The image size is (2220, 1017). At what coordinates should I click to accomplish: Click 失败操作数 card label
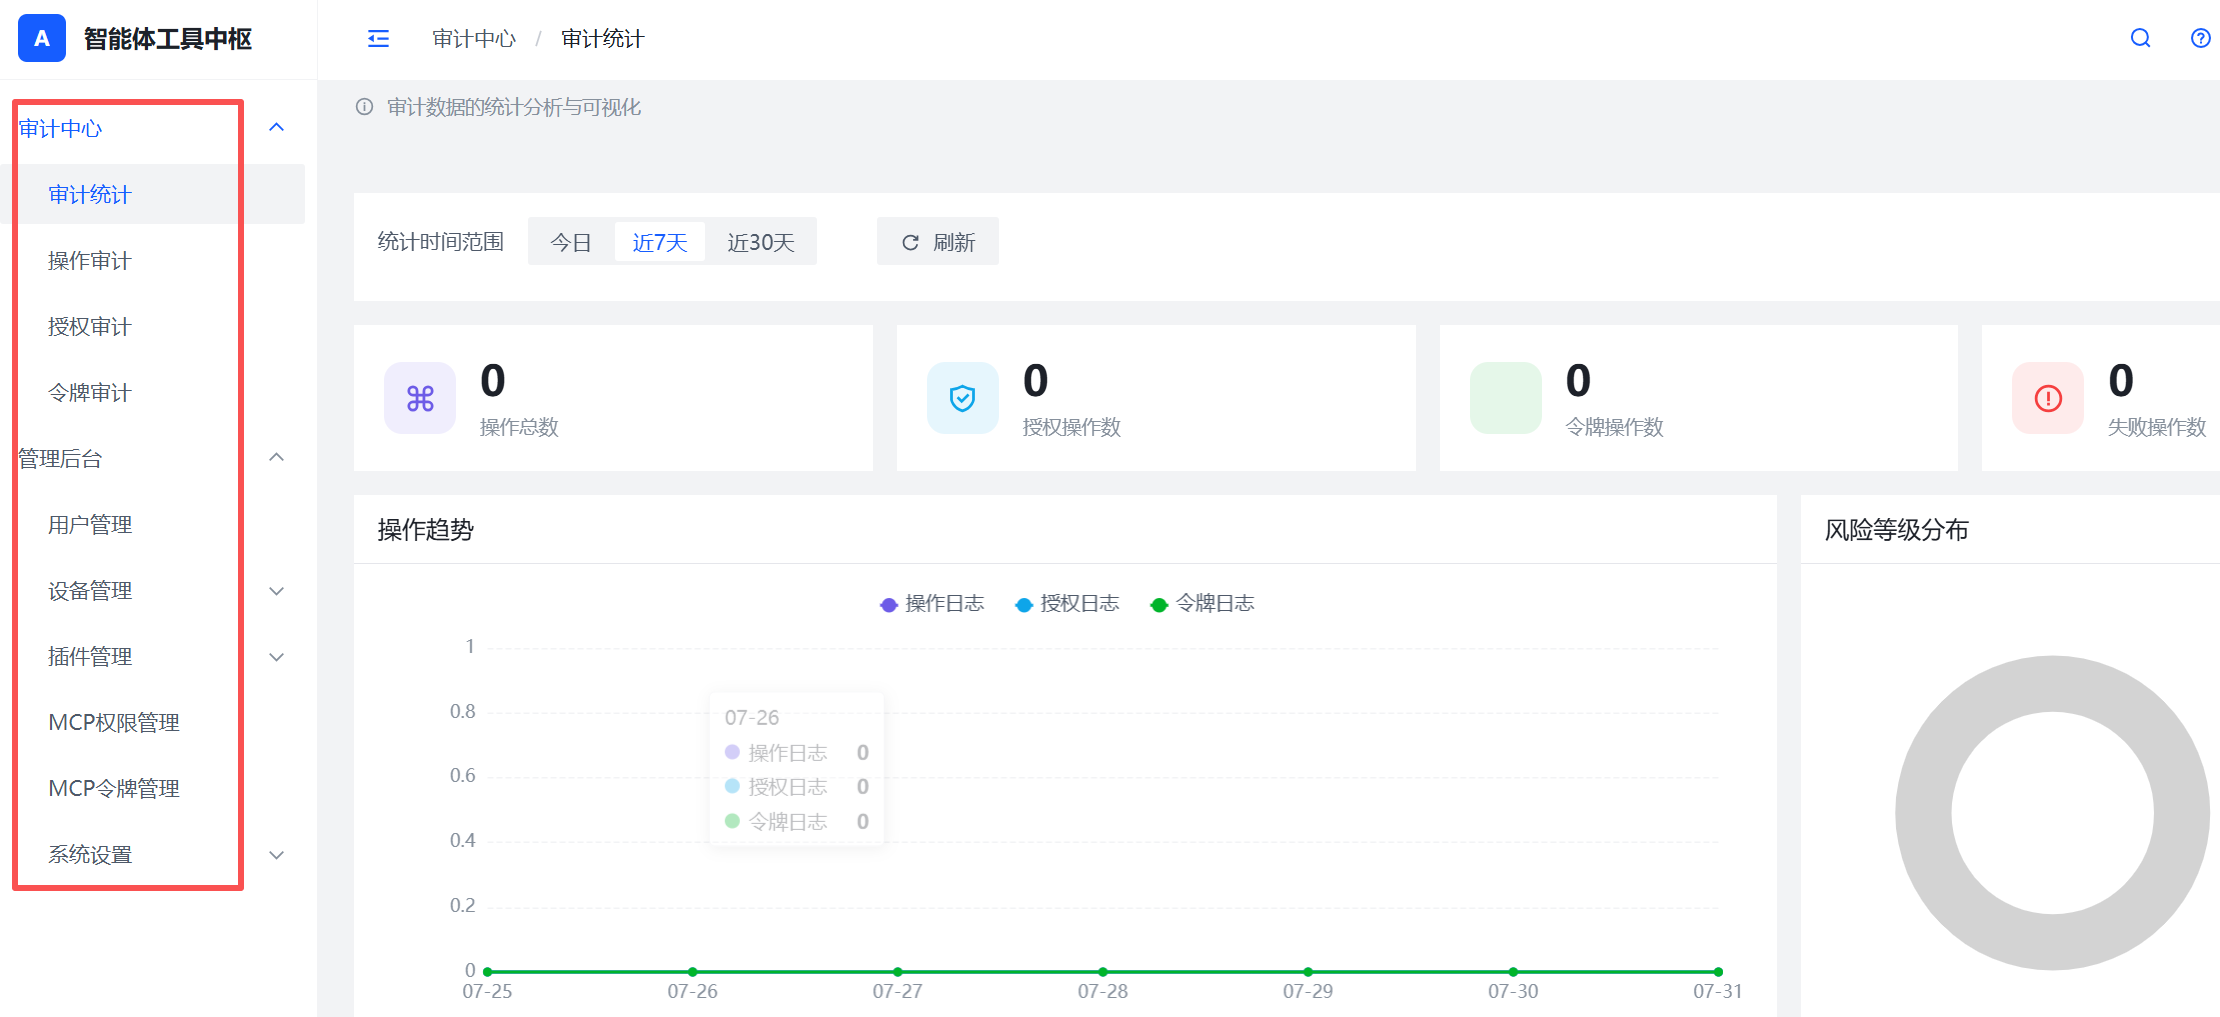2157,427
